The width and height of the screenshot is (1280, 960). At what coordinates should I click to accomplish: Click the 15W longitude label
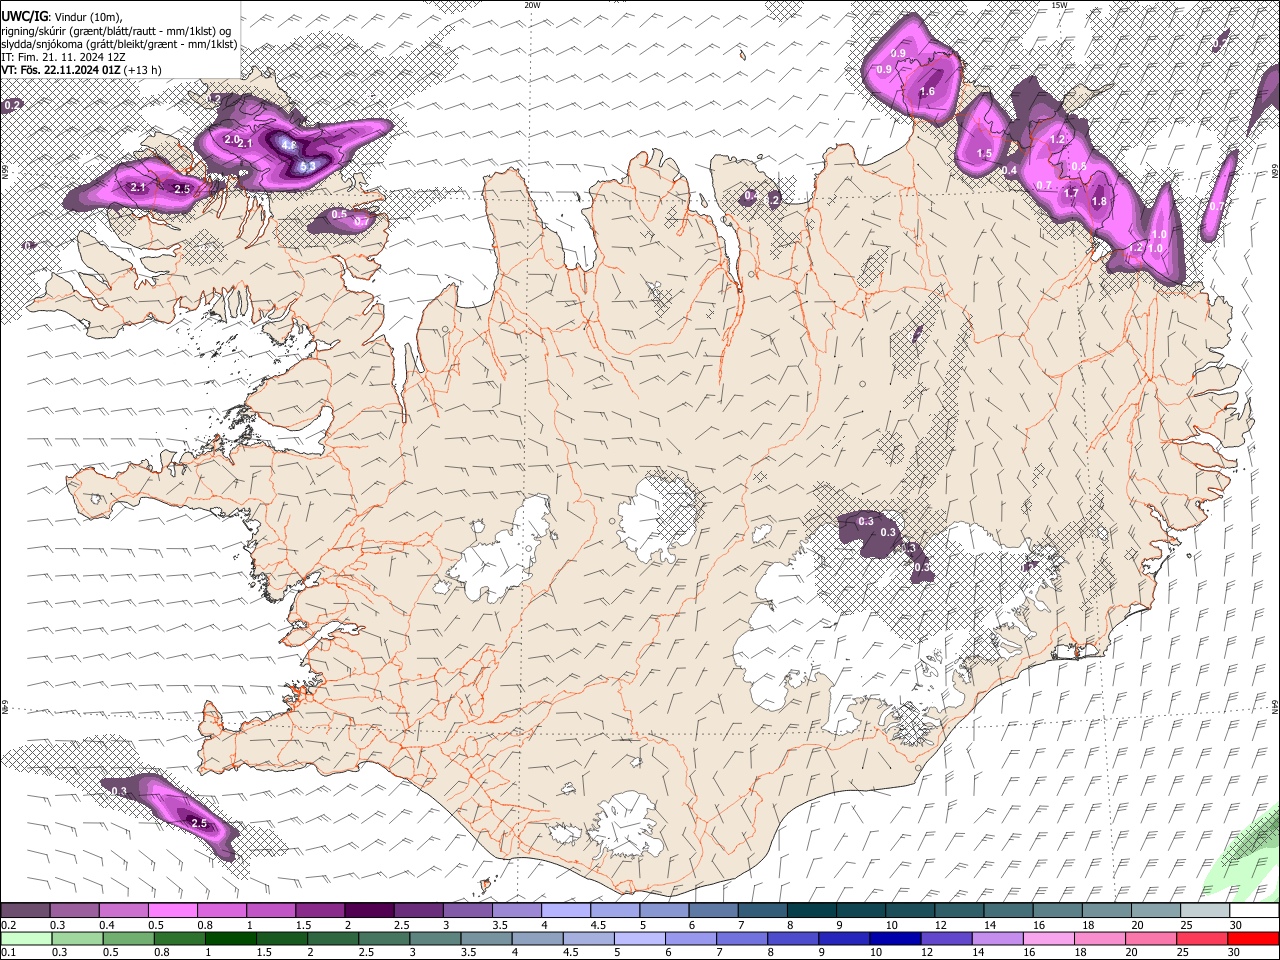point(1059,5)
